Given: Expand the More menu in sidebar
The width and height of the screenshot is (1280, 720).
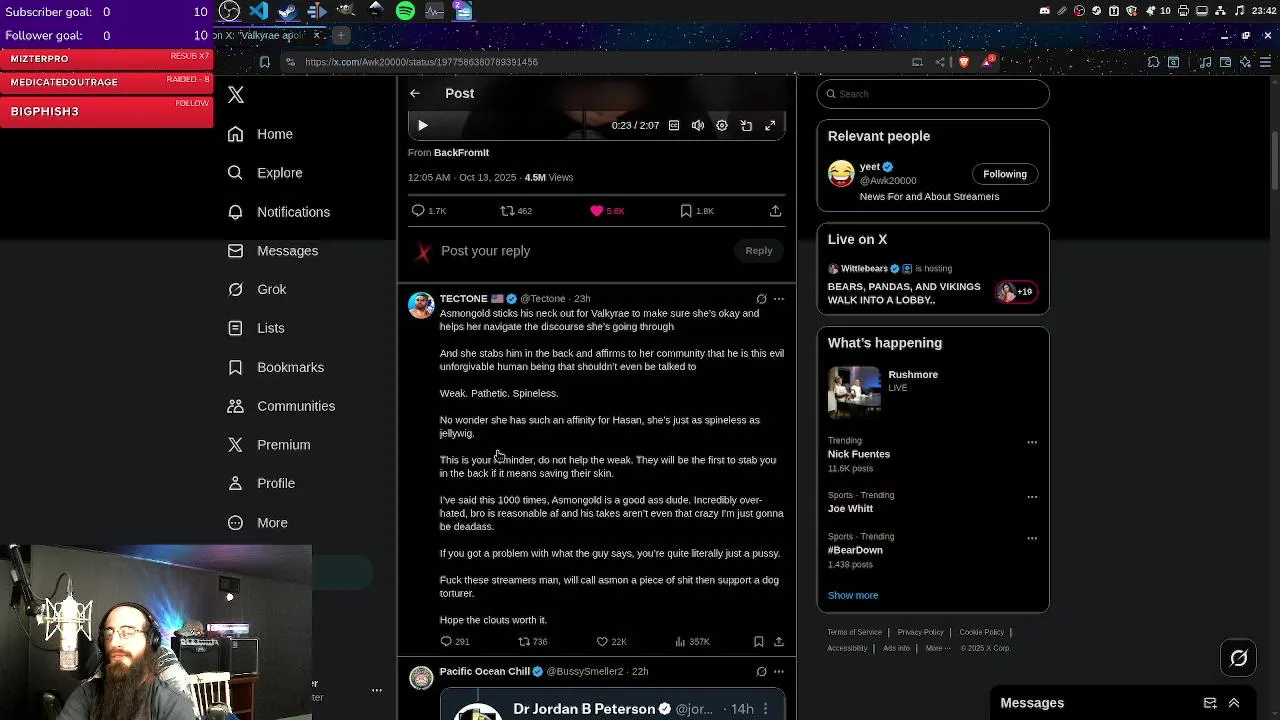Looking at the screenshot, I should coord(258,523).
